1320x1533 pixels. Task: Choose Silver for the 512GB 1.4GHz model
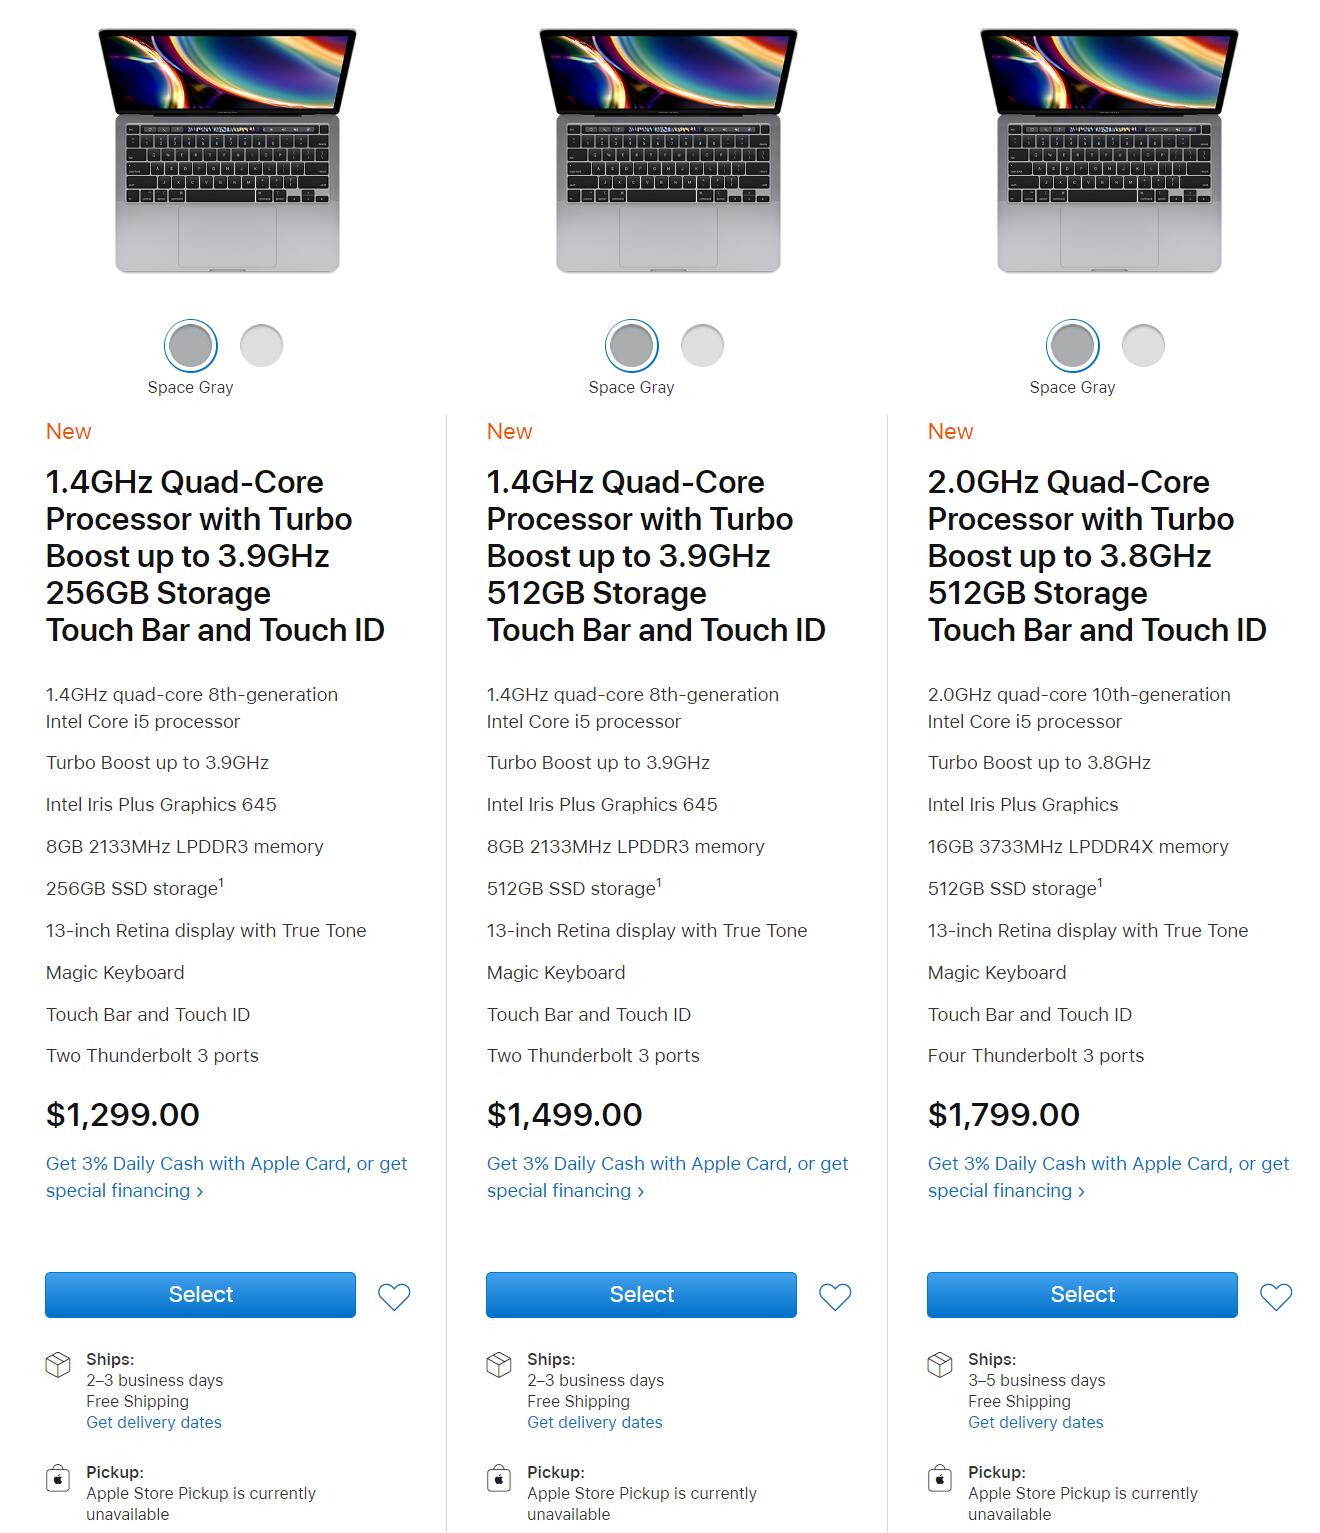[x=702, y=345]
